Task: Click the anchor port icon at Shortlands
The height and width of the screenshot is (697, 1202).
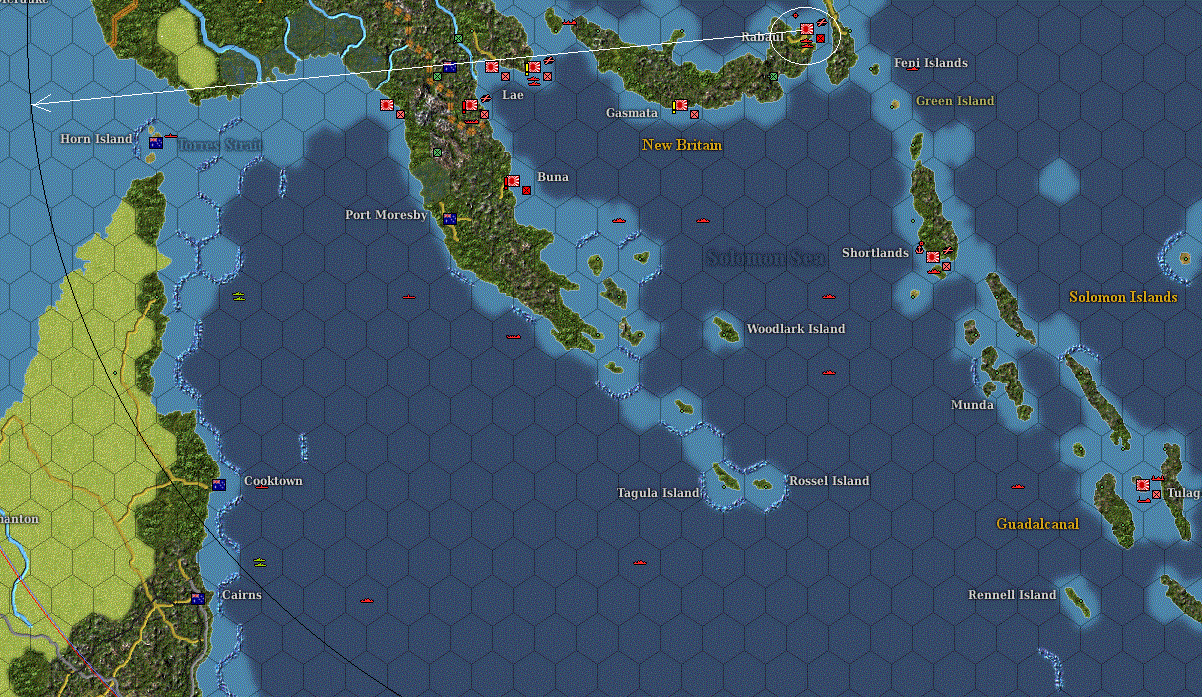Action: tap(920, 249)
